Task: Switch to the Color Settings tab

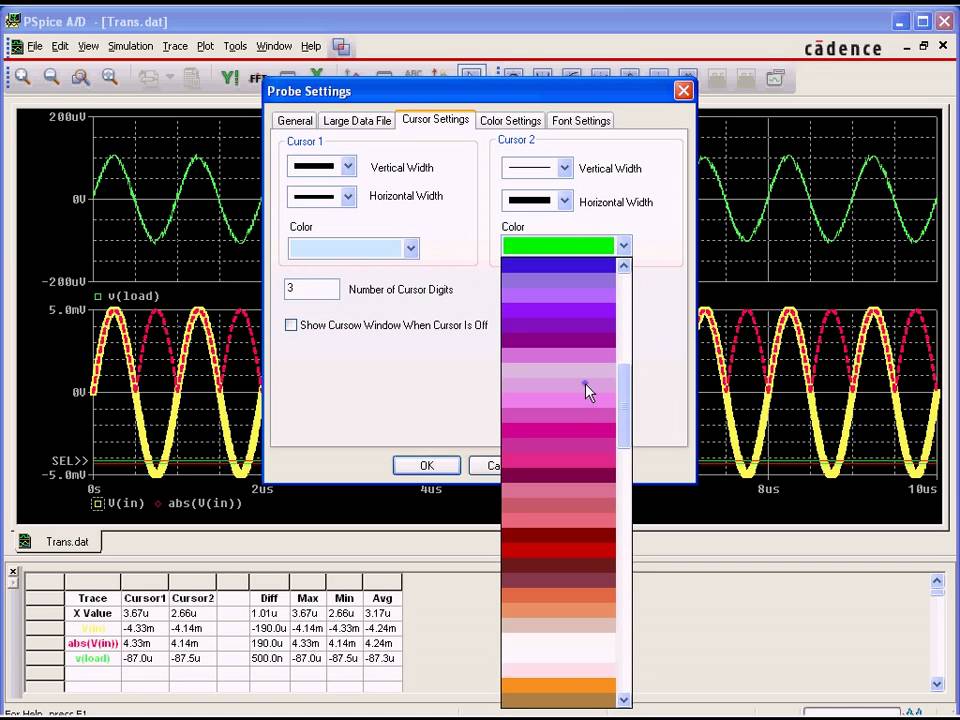Action: 511,121
